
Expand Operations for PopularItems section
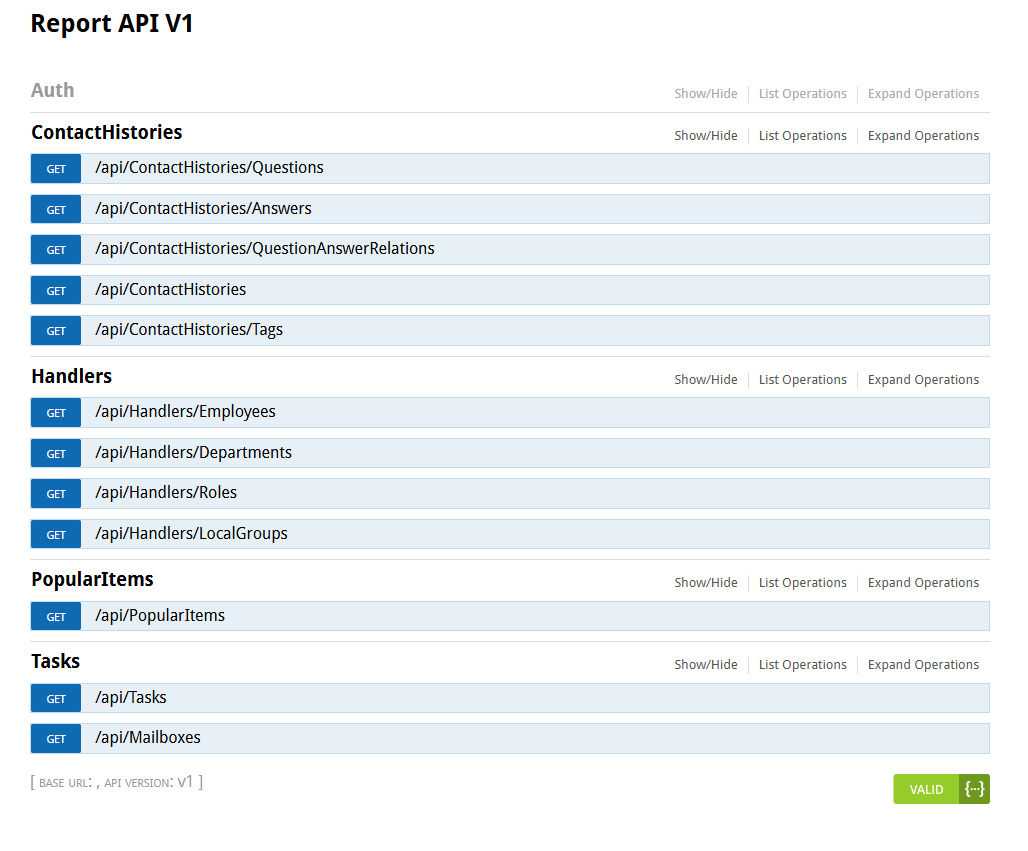922,583
